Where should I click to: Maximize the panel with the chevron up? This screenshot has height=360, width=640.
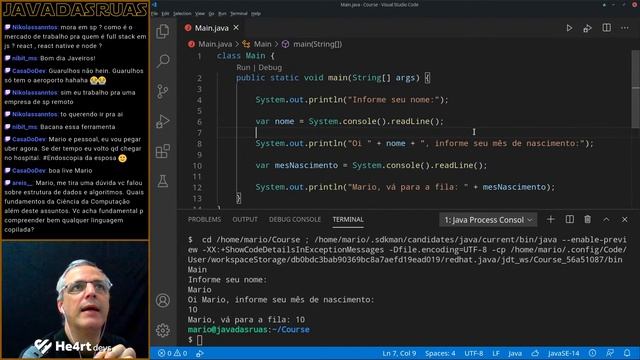coord(606,220)
